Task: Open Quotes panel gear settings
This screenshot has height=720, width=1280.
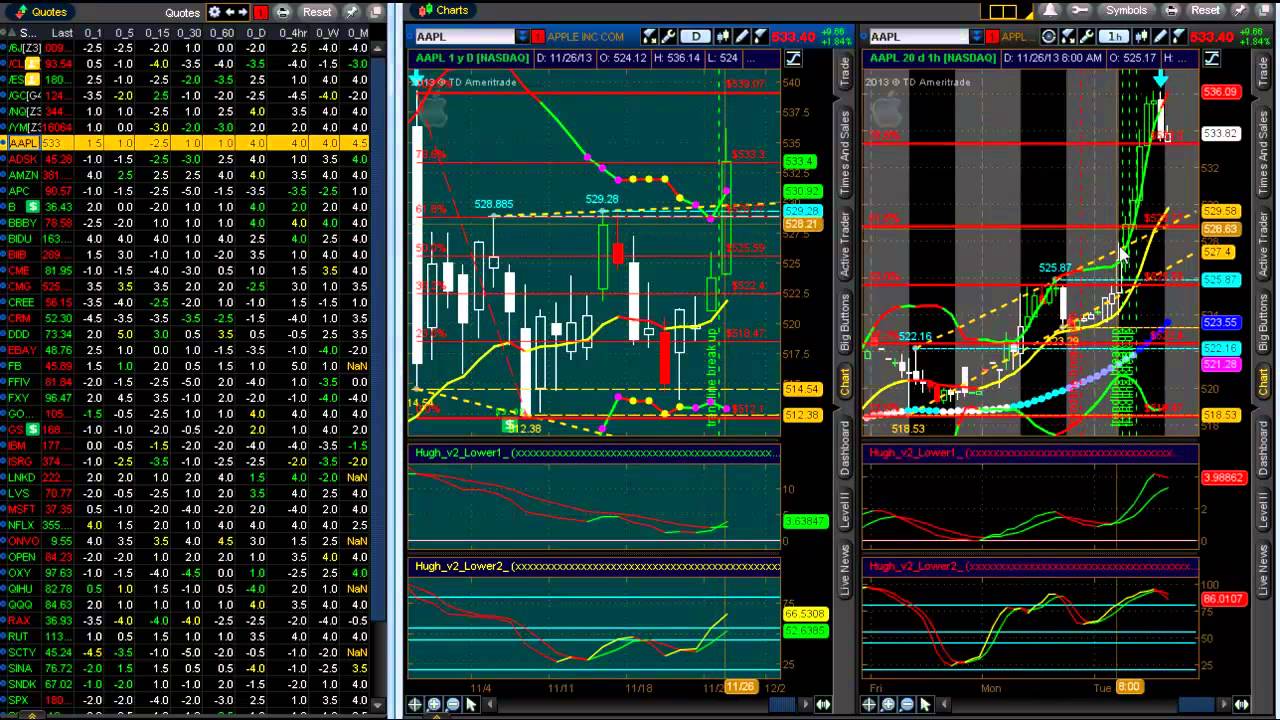Action: [x=214, y=12]
